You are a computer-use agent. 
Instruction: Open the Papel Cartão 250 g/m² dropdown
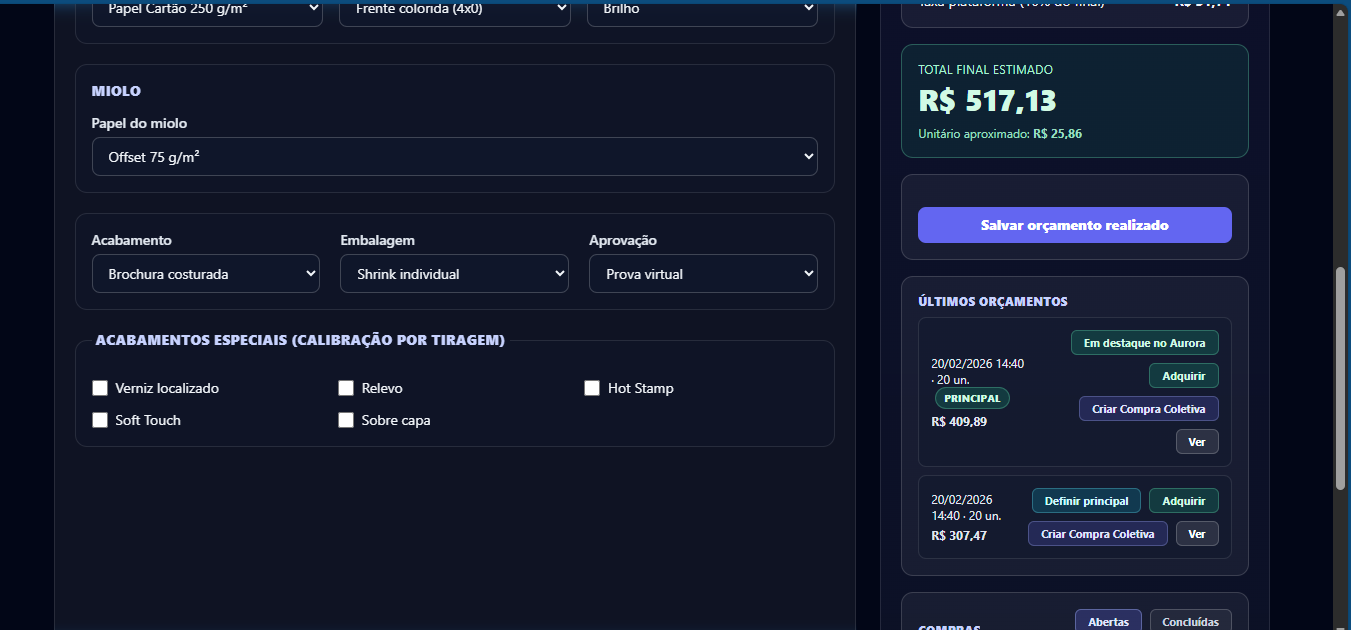(207, 10)
